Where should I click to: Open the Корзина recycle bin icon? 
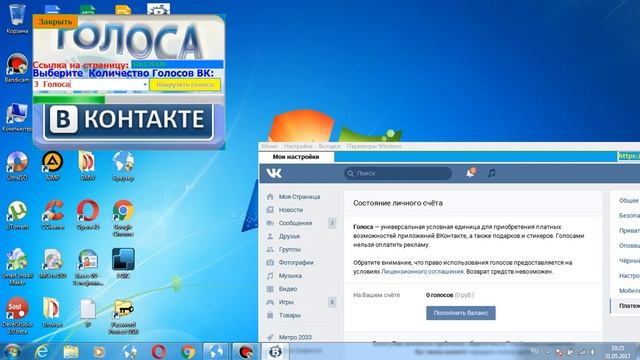[17, 19]
